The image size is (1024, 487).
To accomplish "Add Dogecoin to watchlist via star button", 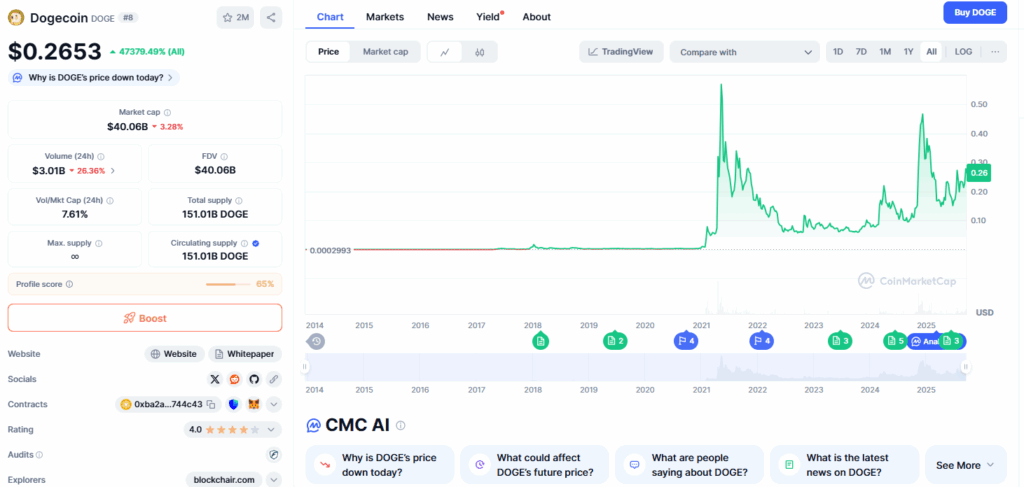I will point(235,18).
